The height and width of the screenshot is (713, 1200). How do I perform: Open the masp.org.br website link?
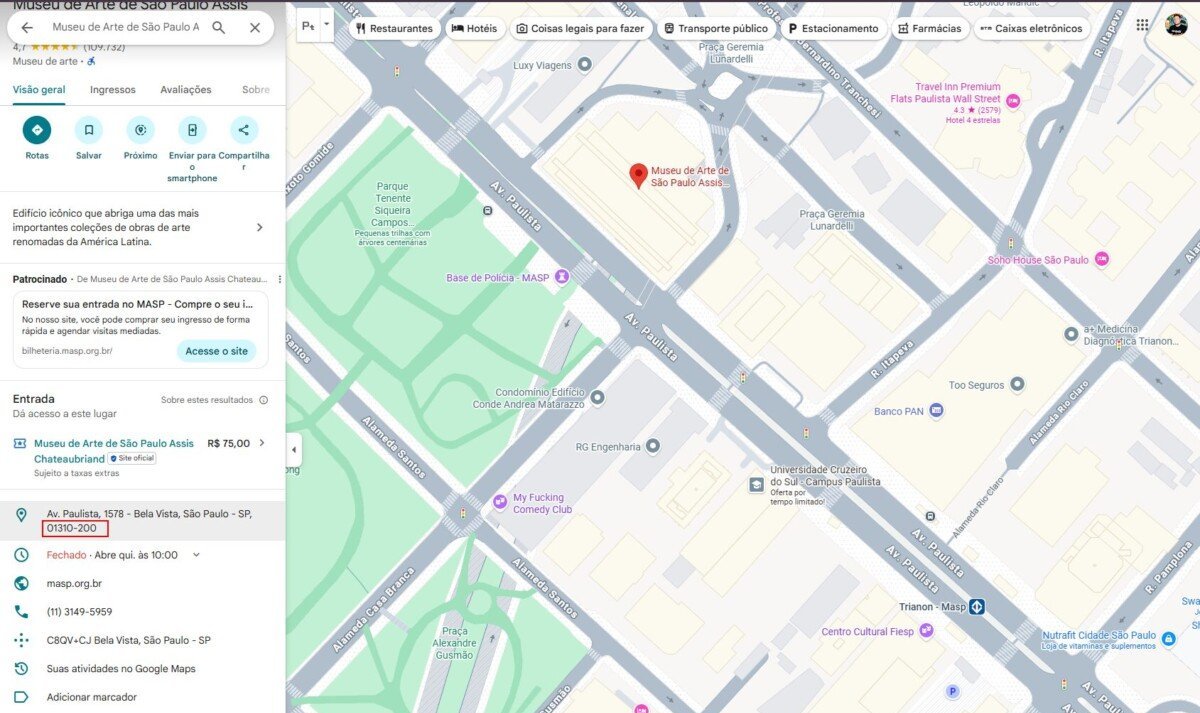tap(74, 583)
